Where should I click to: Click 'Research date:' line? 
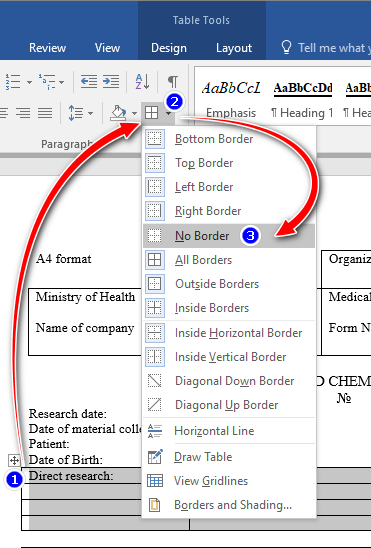tap(68, 414)
